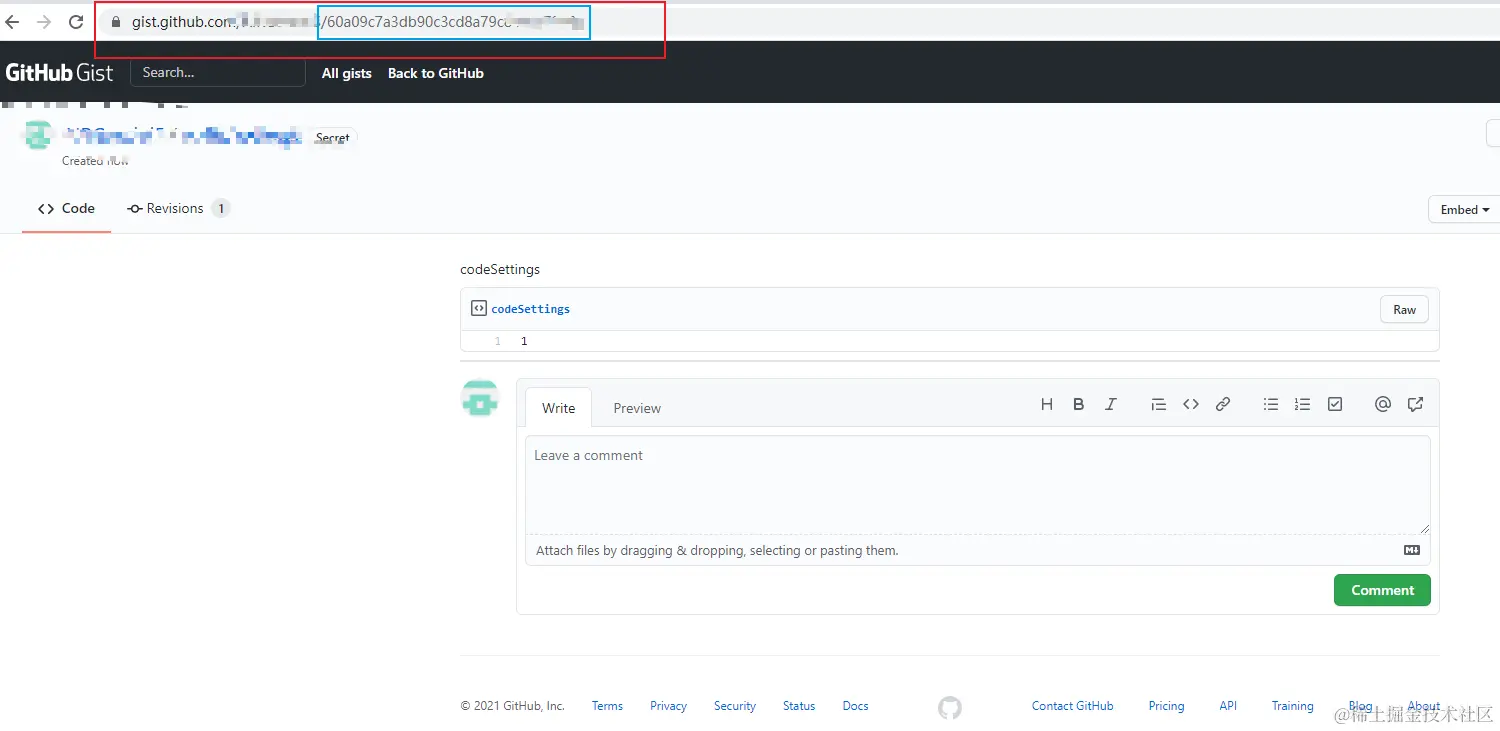Open Contact GitHub footer link
Image resolution: width=1500 pixels, height=731 pixels.
[1072, 706]
